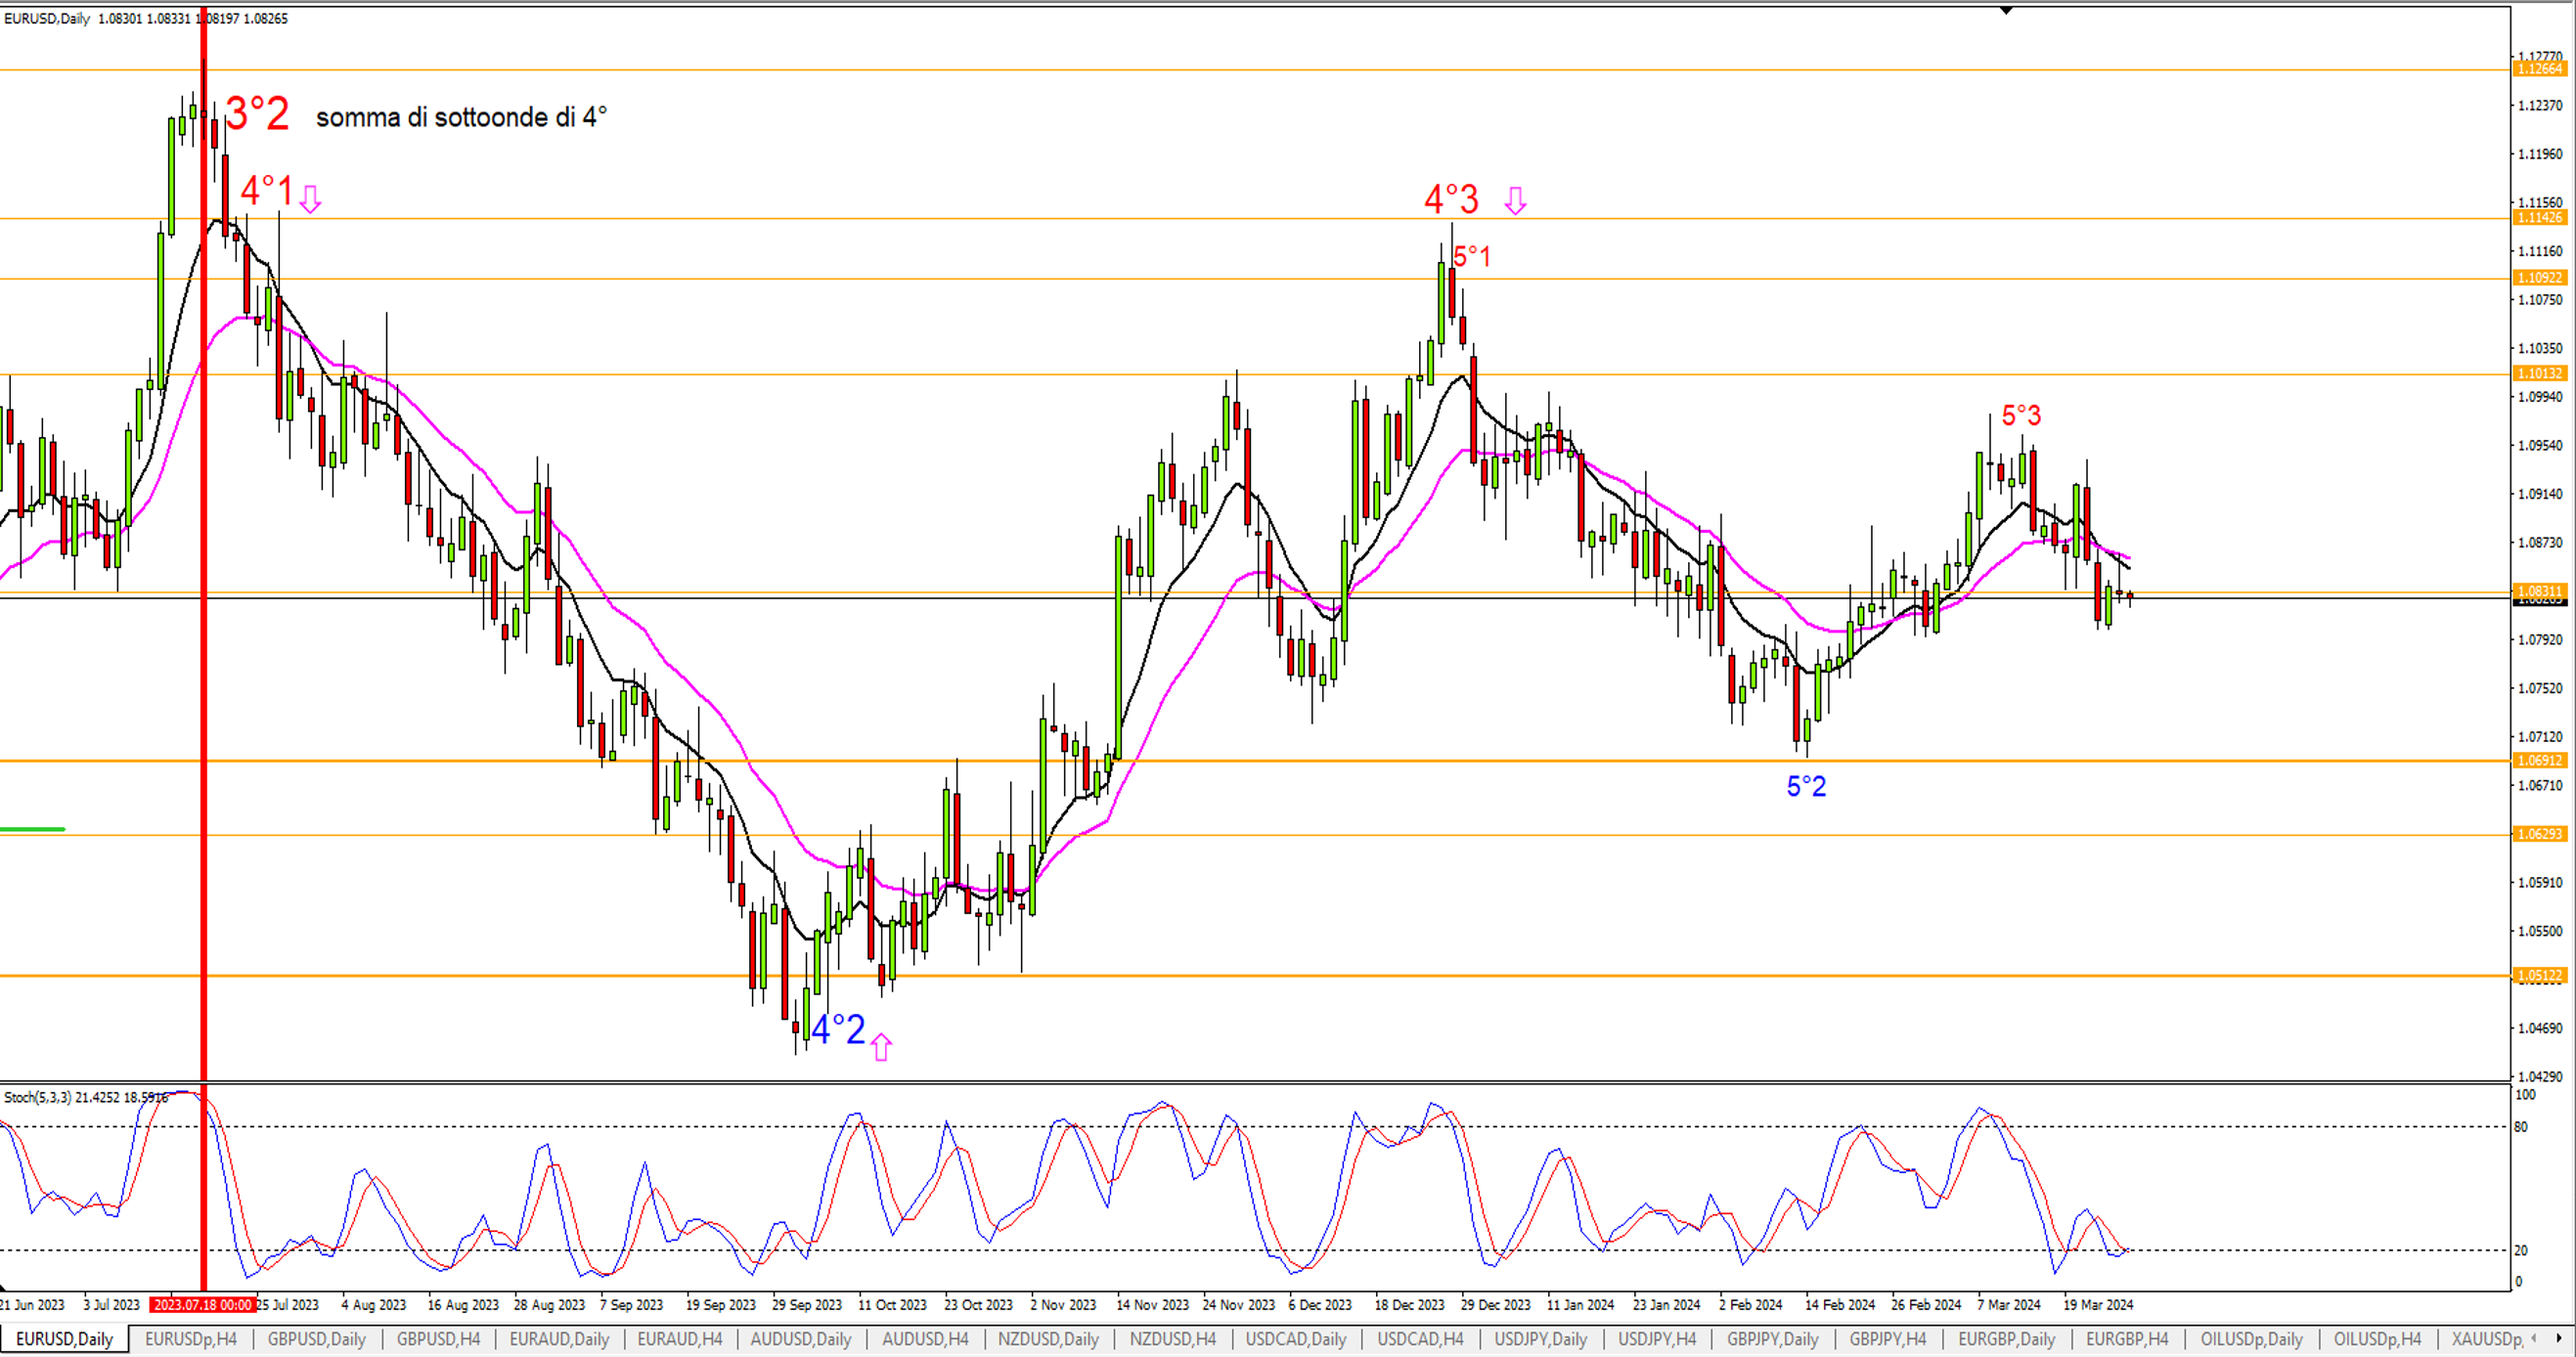
Task: Open the OILUSDp,Daily chart tab
Action: [x=2252, y=1339]
